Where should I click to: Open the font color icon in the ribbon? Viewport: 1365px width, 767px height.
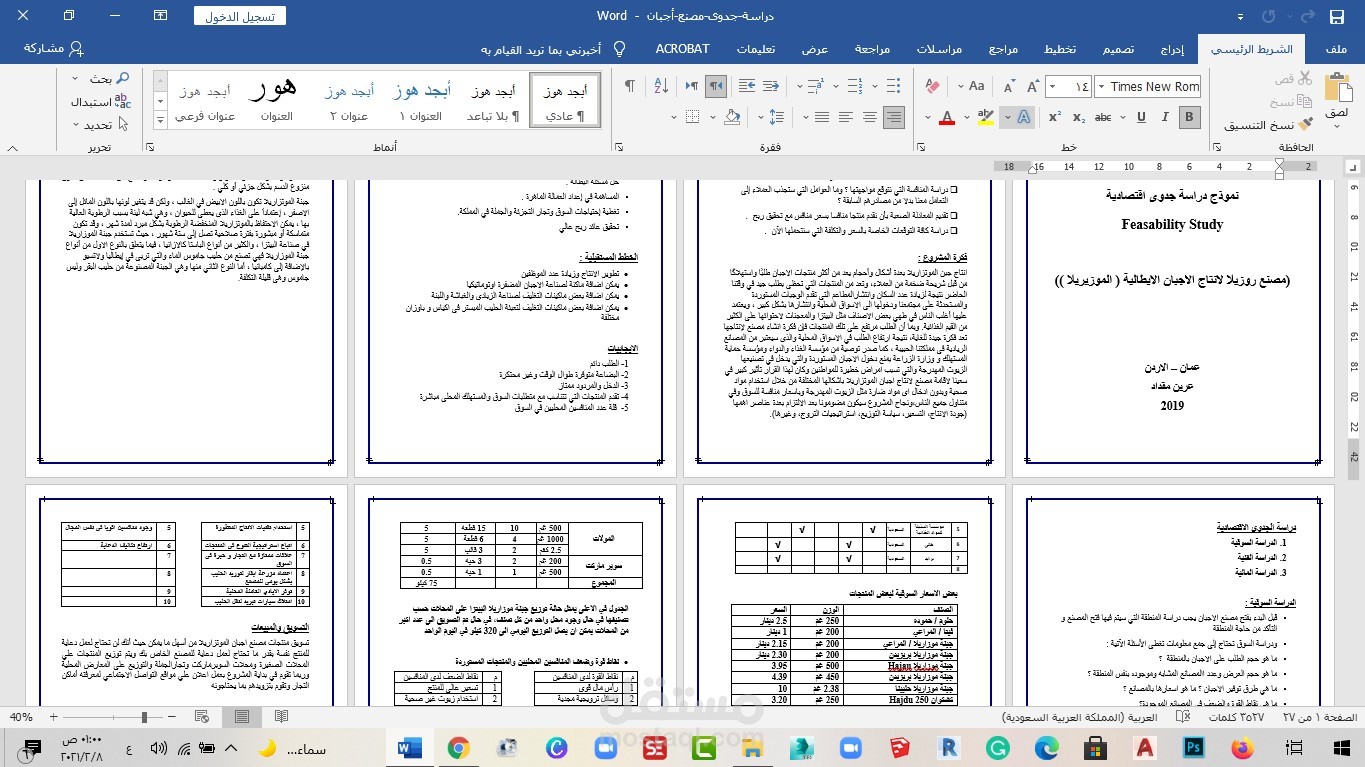click(948, 117)
